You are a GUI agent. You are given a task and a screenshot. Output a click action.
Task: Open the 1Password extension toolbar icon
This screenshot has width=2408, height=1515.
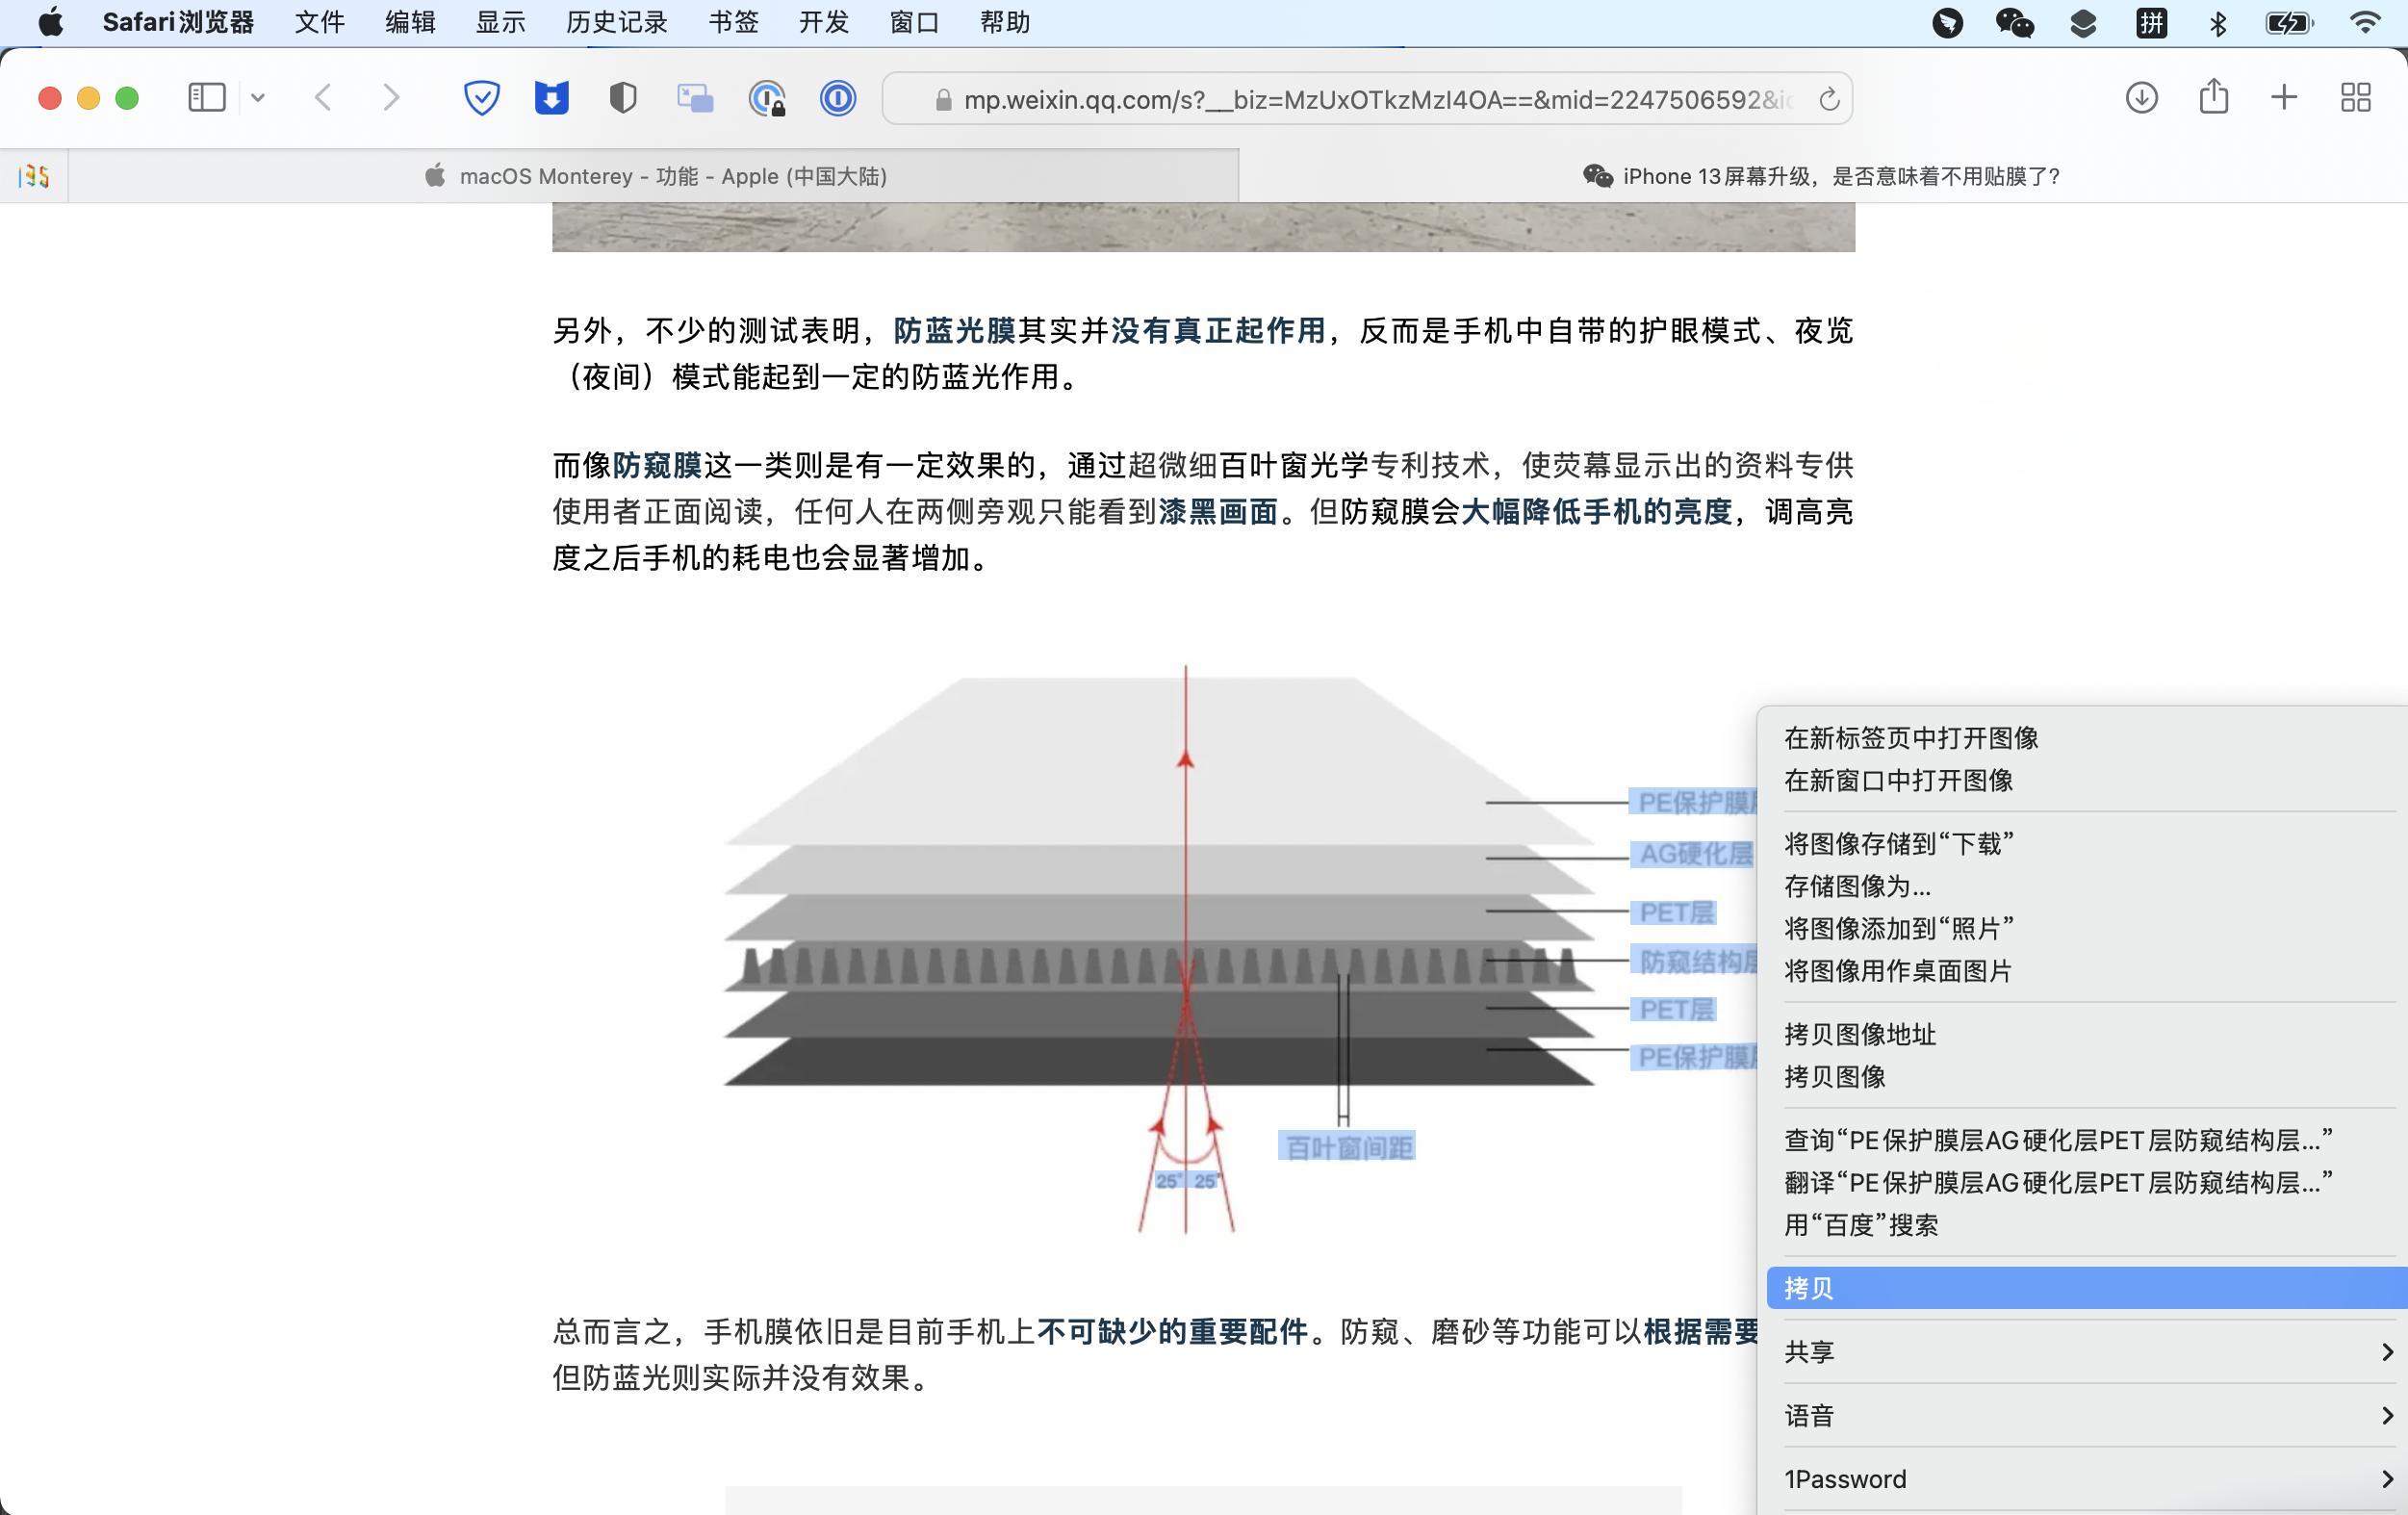tap(838, 98)
